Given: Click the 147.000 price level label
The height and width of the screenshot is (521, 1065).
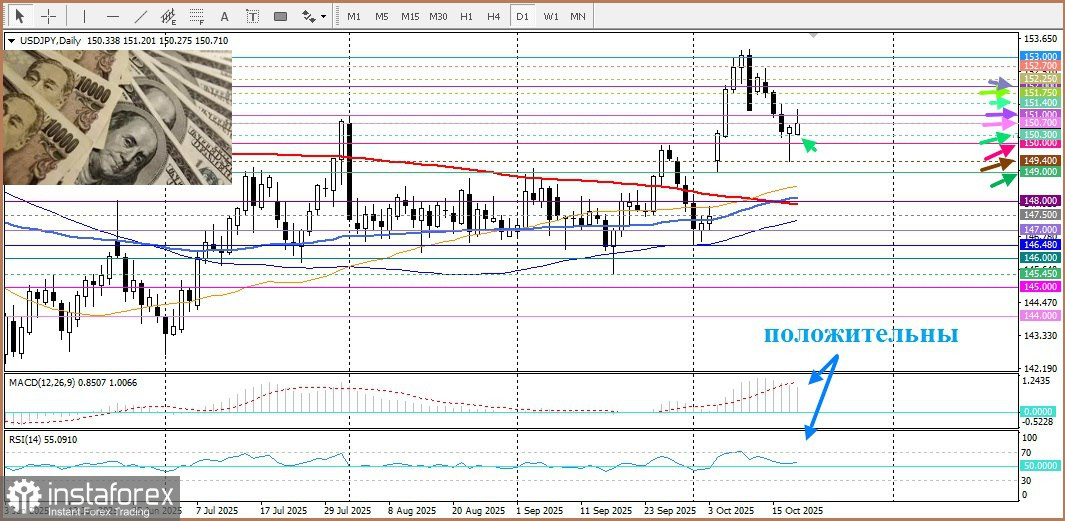Looking at the screenshot, I should point(1040,230).
